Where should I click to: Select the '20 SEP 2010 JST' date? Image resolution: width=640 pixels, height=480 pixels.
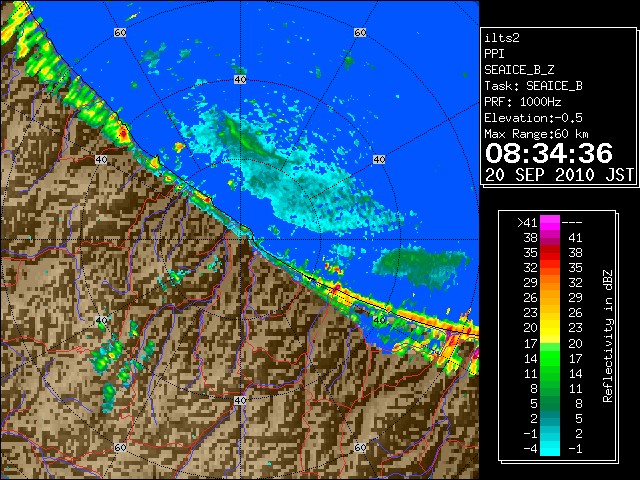pos(559,175)
